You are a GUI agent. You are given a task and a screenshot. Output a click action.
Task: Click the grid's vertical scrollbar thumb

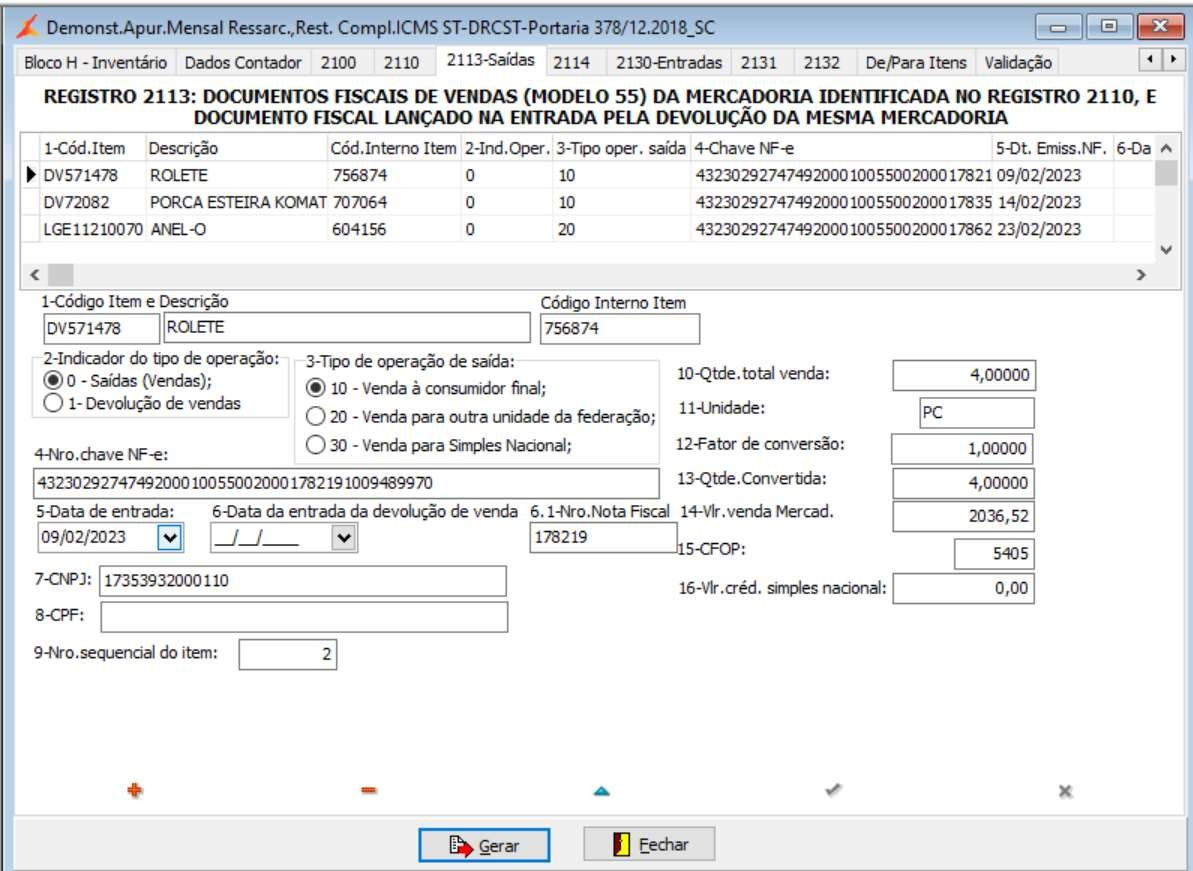(x=1166, y=173)
